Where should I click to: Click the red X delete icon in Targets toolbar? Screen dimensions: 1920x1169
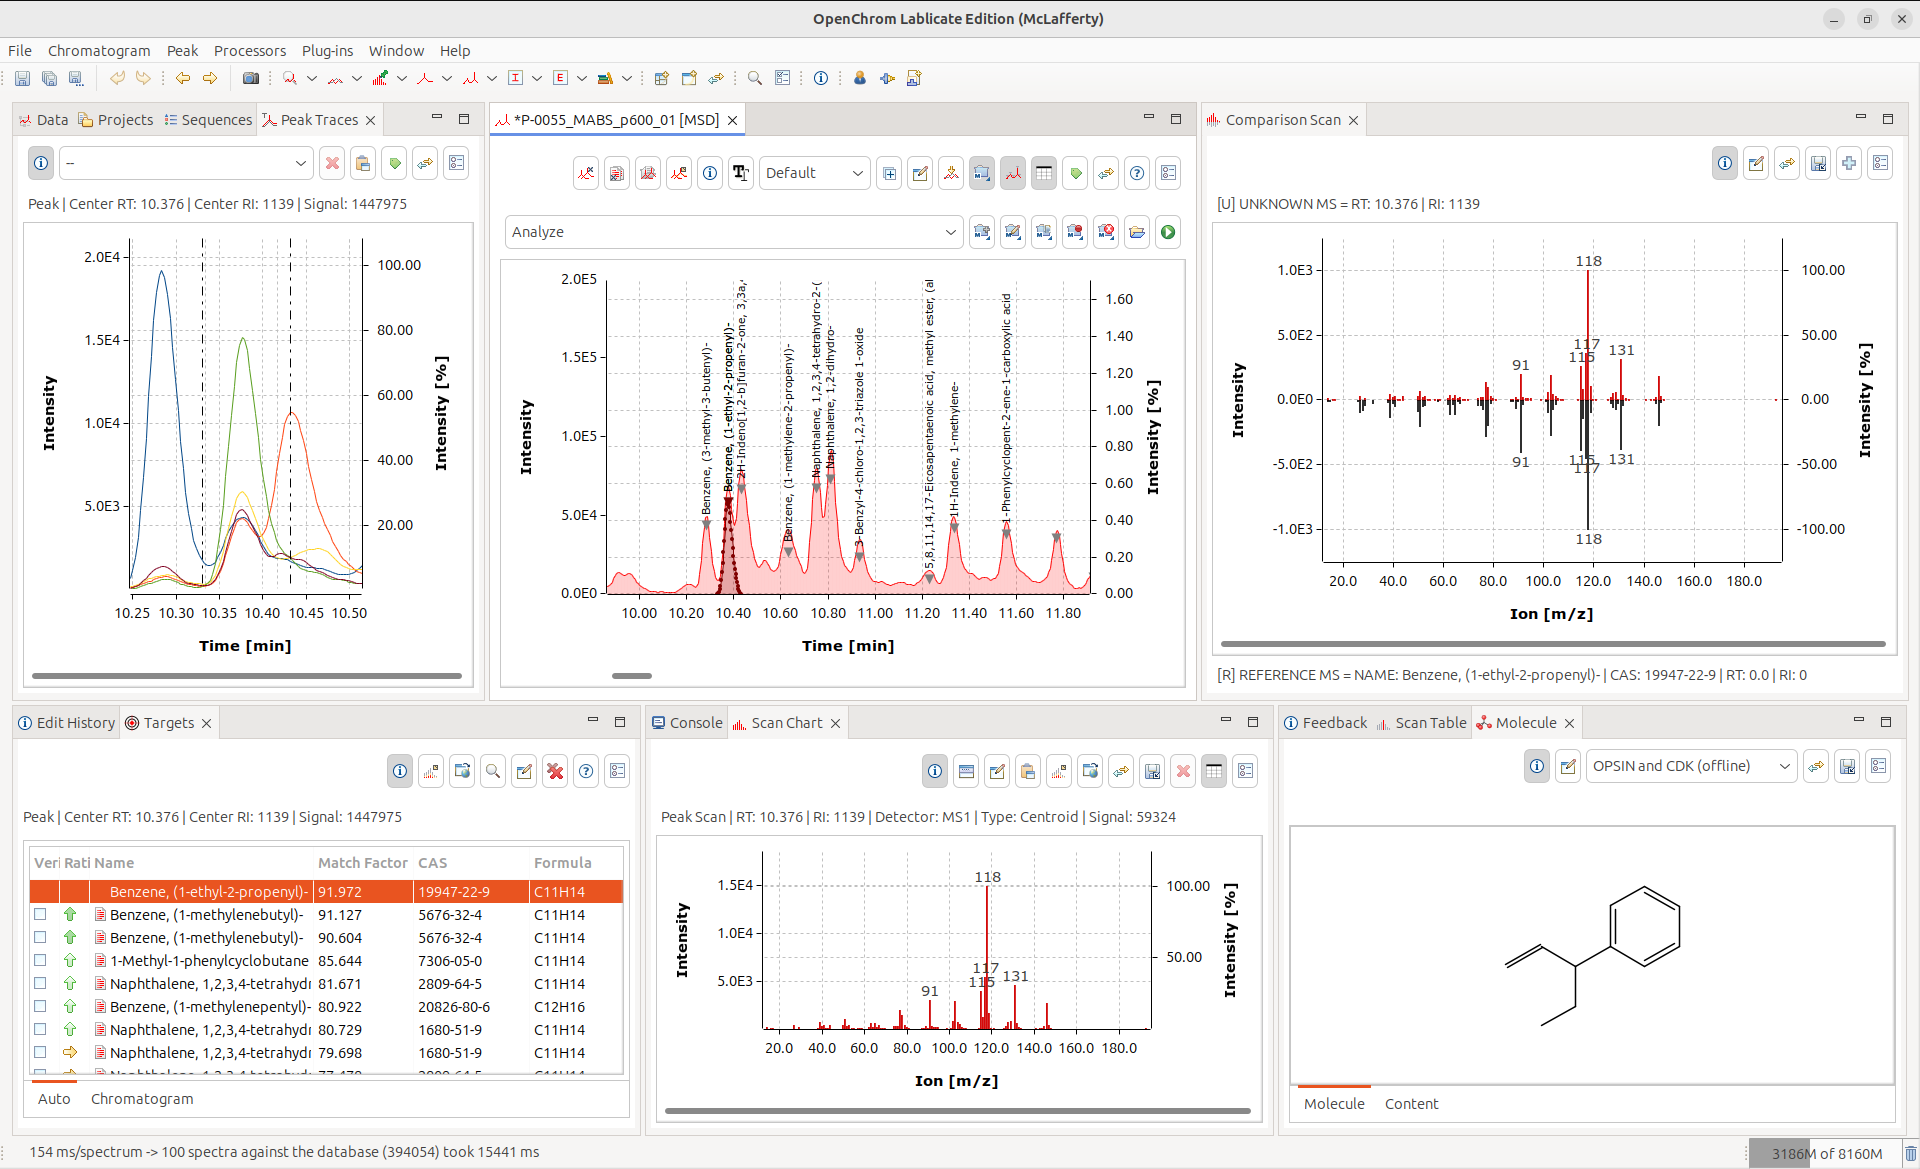coord(555,771)
